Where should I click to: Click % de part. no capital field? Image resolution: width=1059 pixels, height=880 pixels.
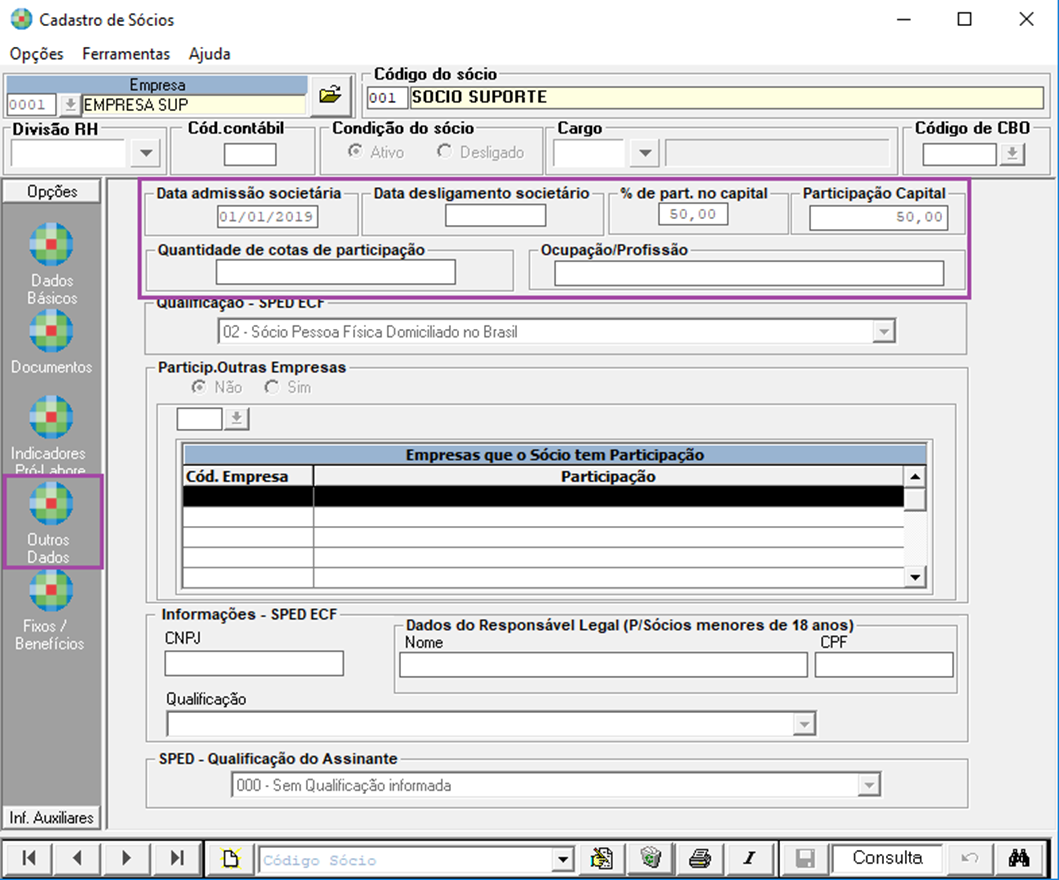point(693,214)
